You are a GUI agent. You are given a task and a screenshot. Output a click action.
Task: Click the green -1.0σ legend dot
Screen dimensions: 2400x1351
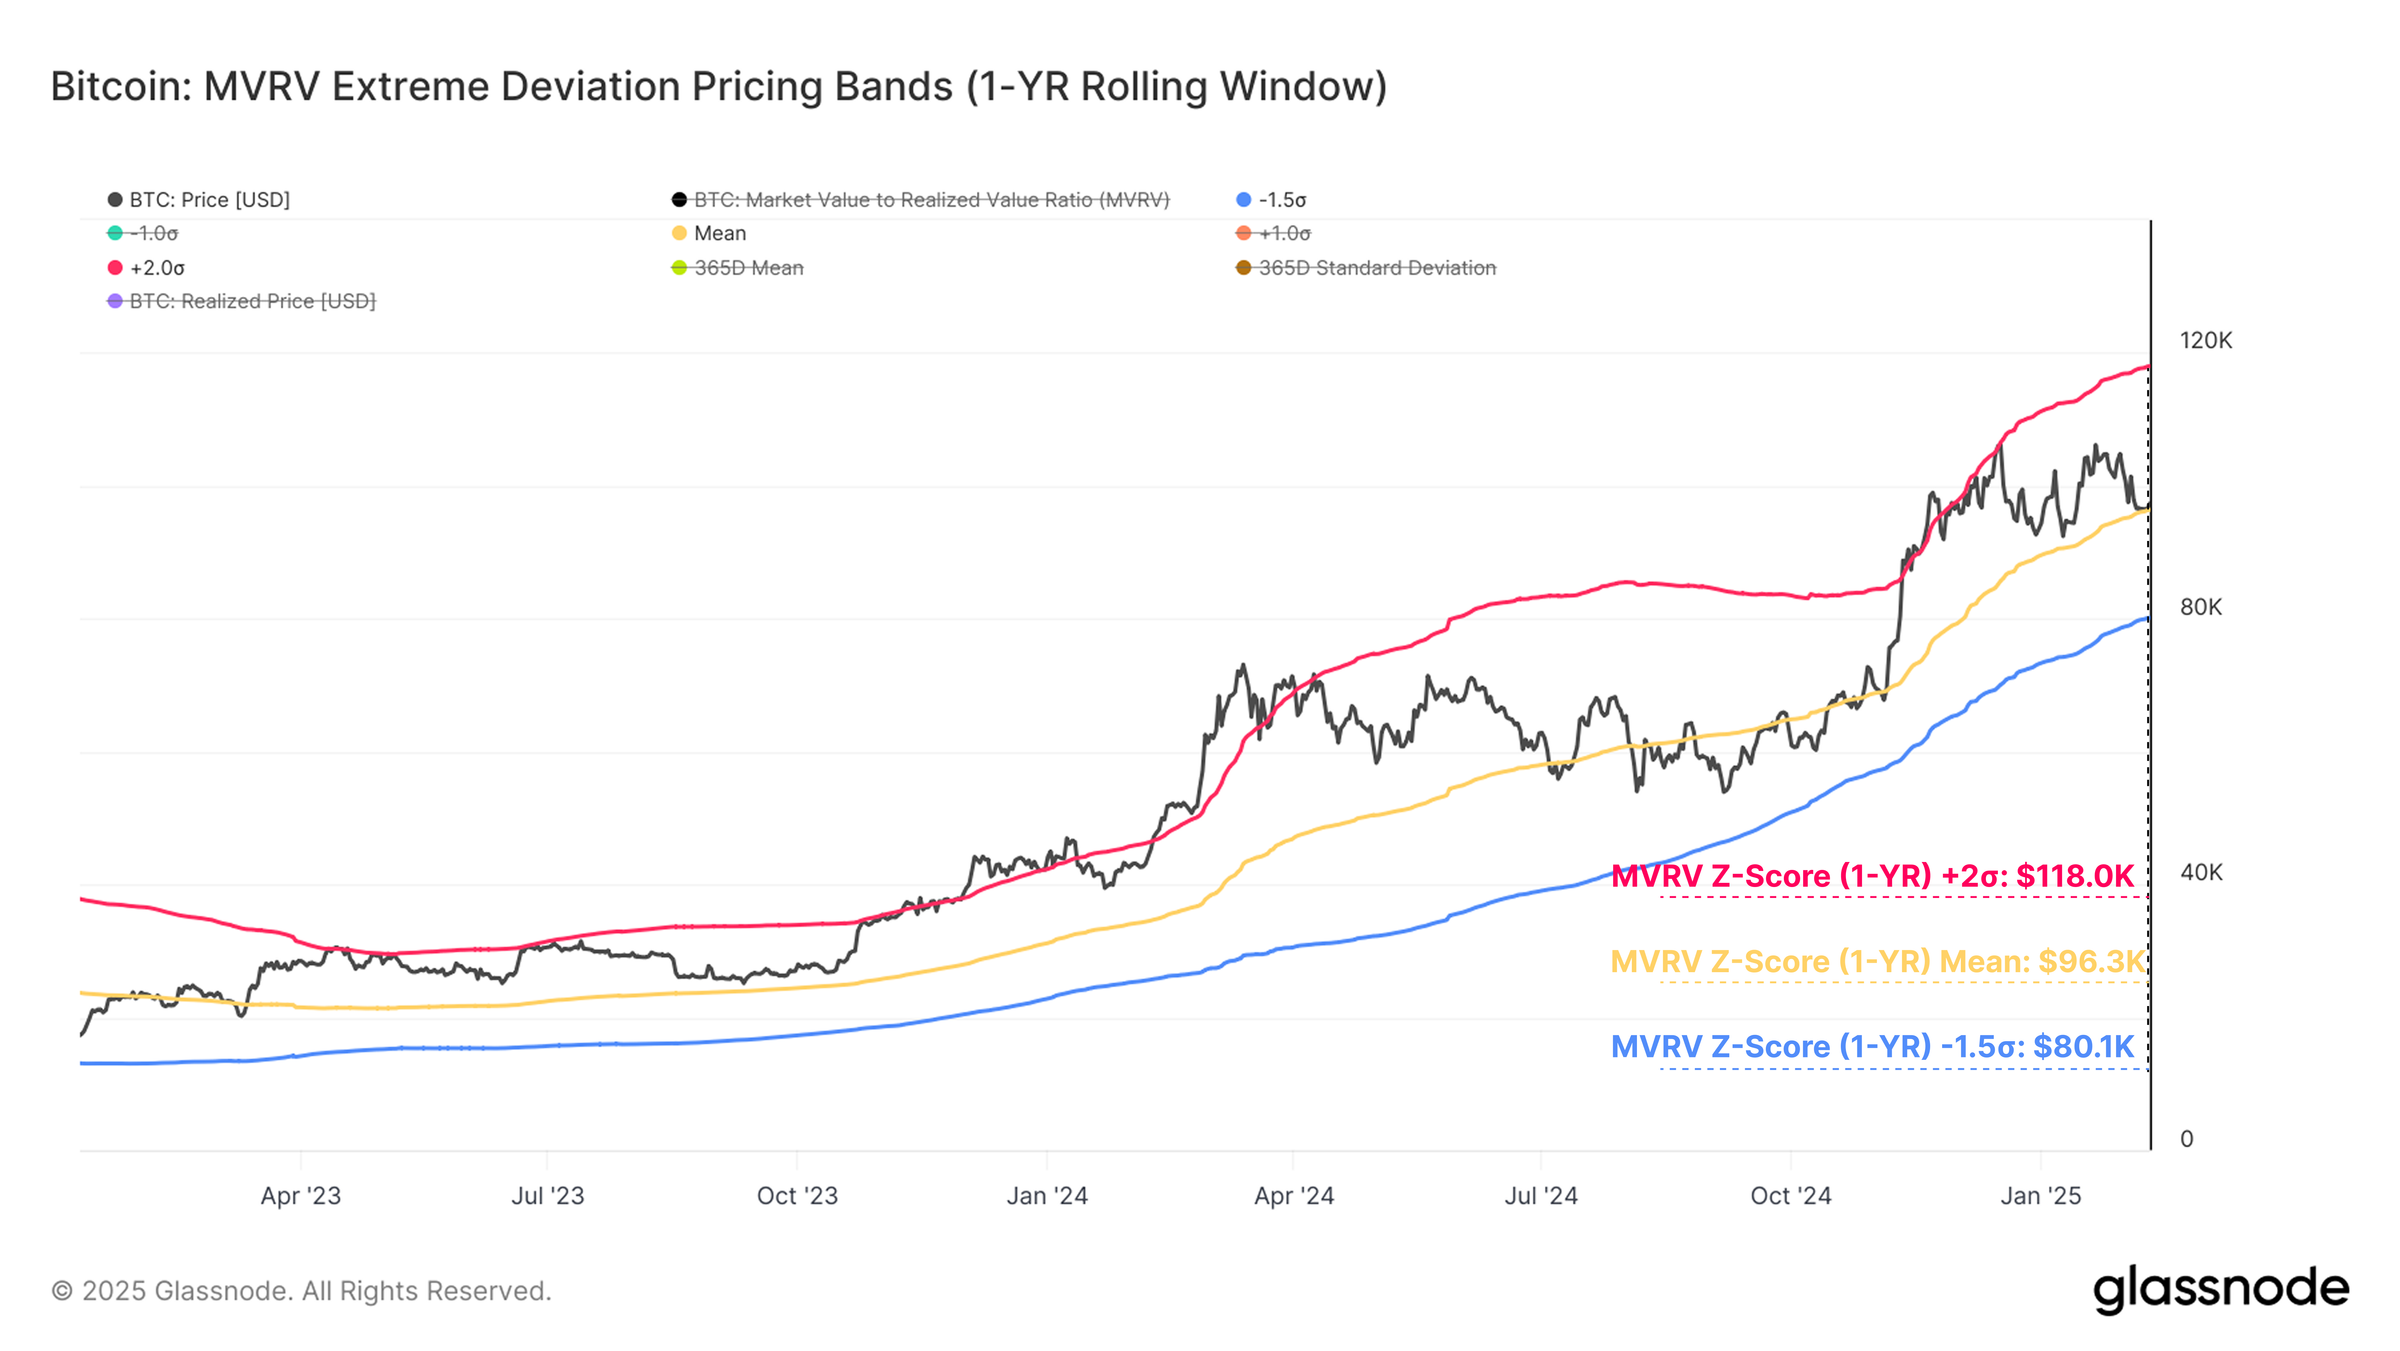113,233
